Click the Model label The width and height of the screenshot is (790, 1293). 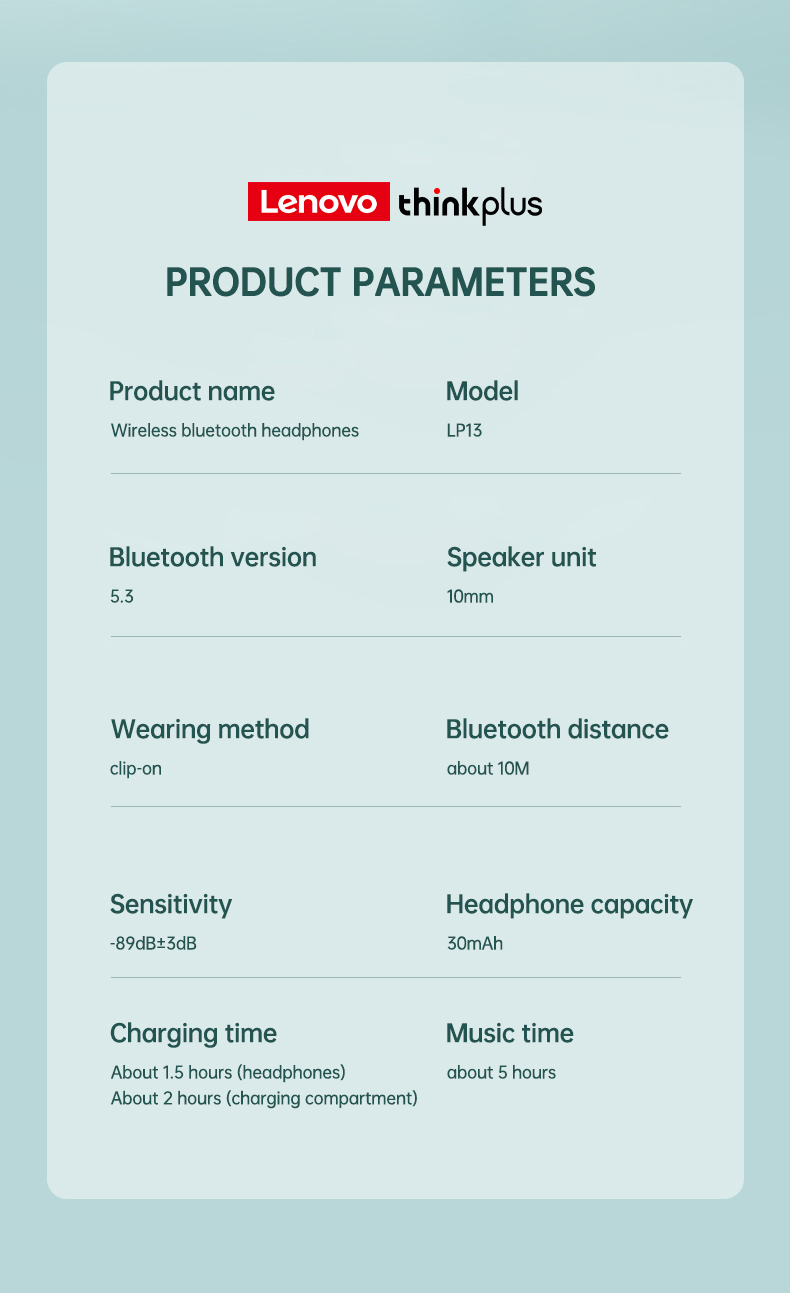tap(482, 391)
